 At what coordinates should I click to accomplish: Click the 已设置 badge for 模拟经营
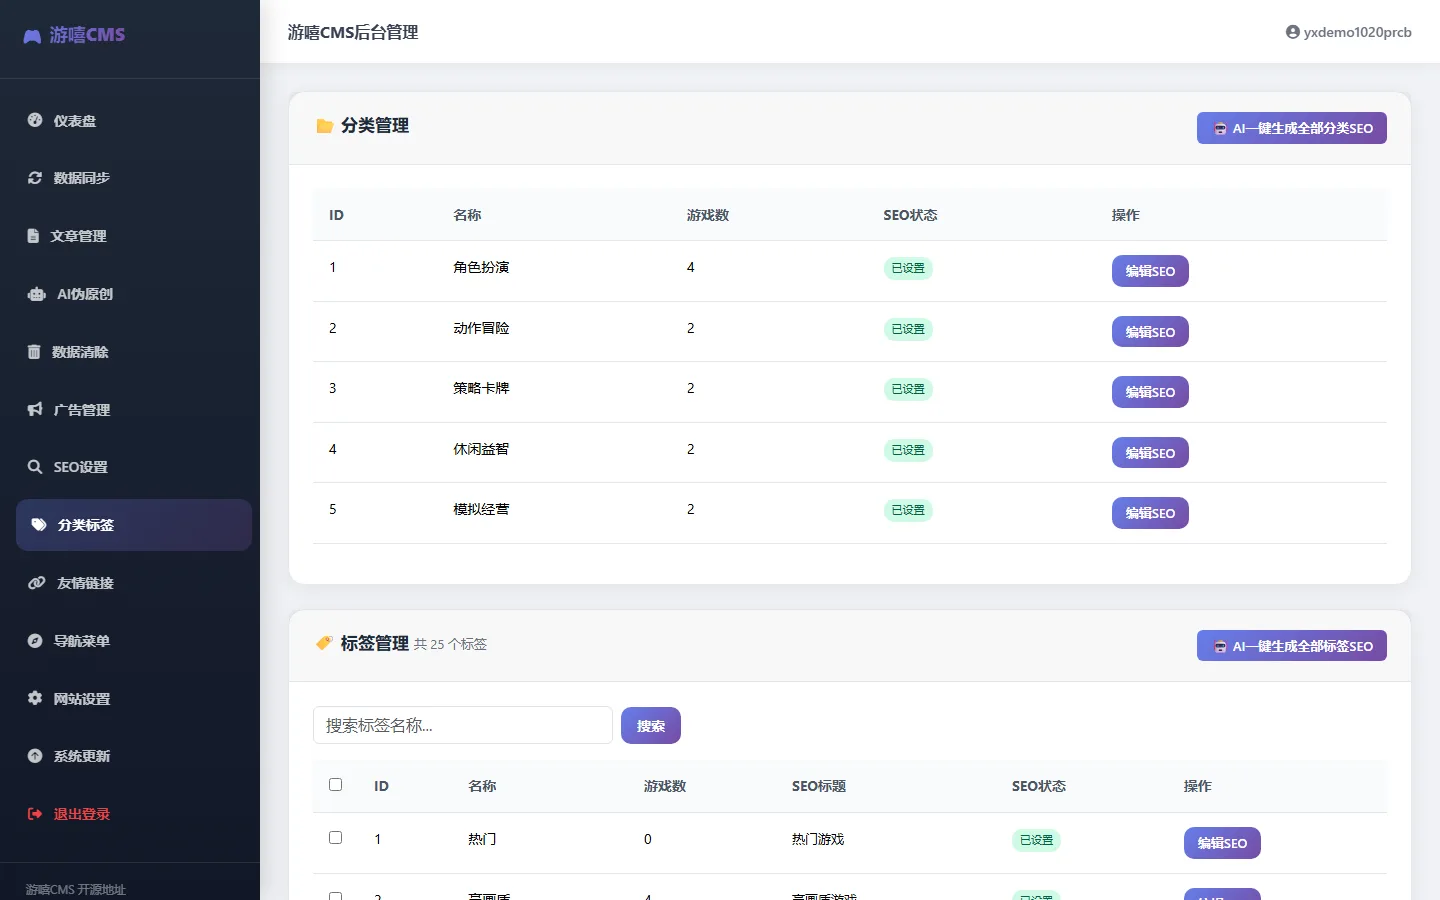click(908, 510)
